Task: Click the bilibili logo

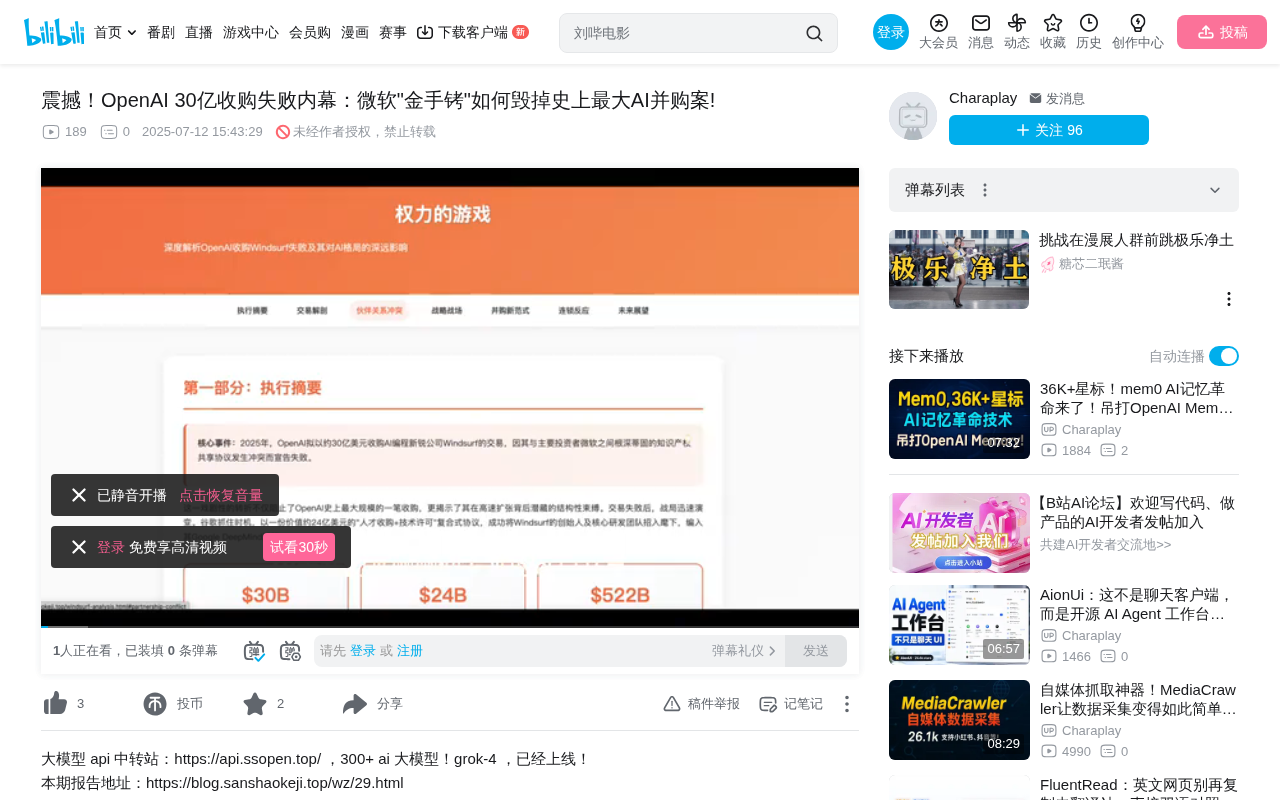Action: pyautogui.click(x=54, y=32)
